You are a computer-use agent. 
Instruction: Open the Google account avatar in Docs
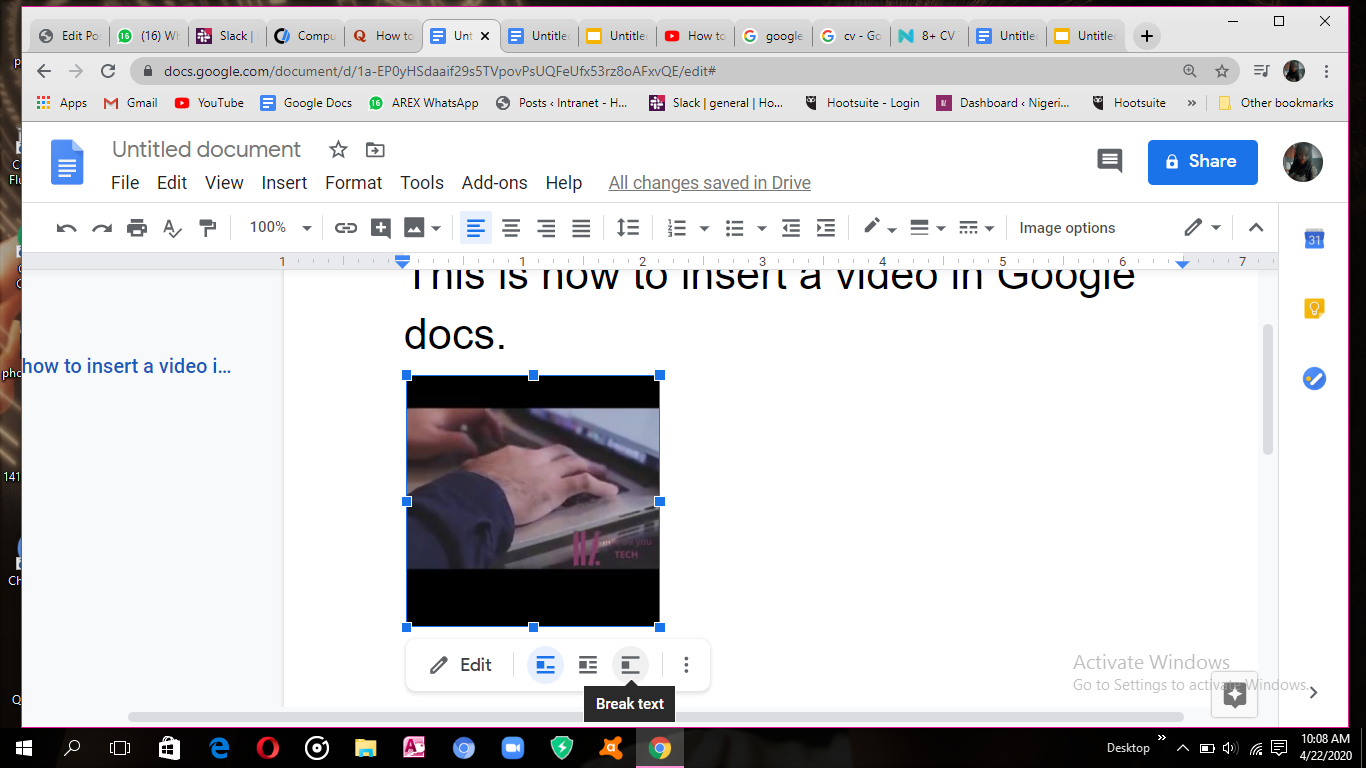click(1303, 162)
